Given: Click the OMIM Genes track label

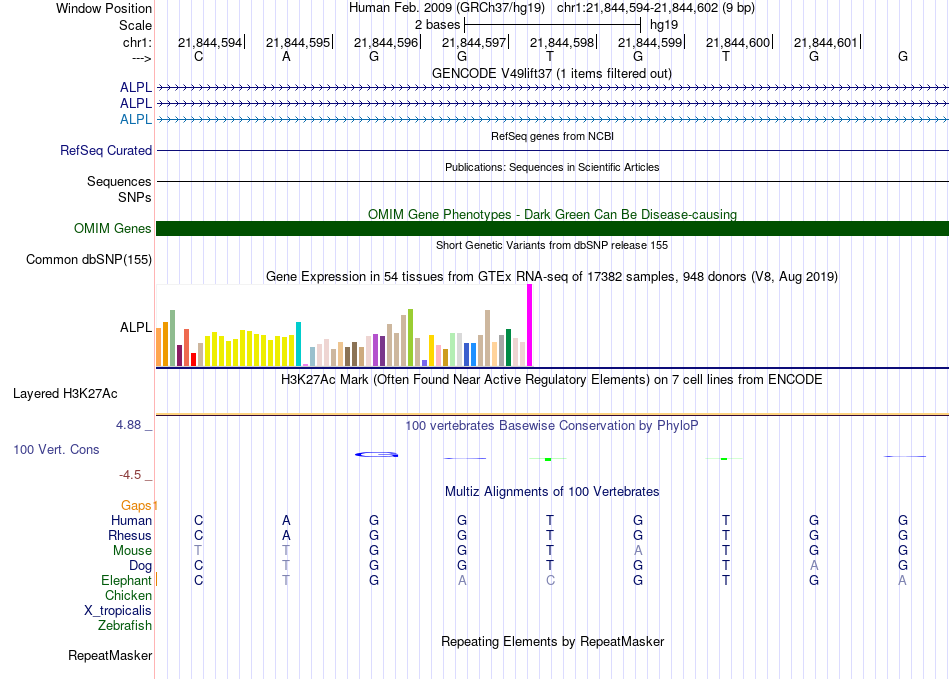Looking at the screenshot, I should tap(112, 228).
